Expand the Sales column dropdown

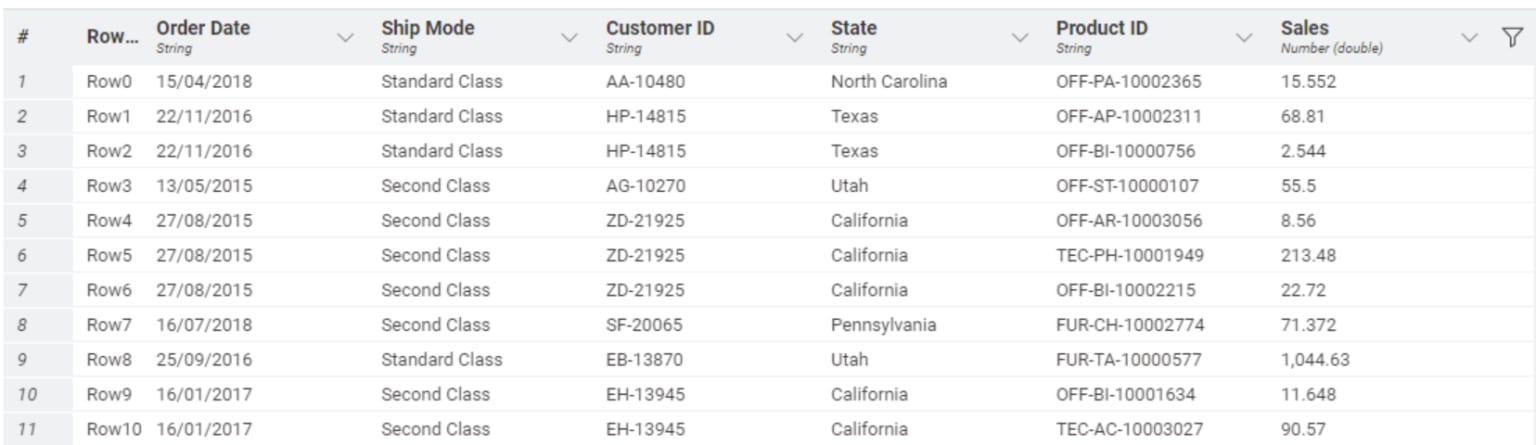pos(1469,38)
